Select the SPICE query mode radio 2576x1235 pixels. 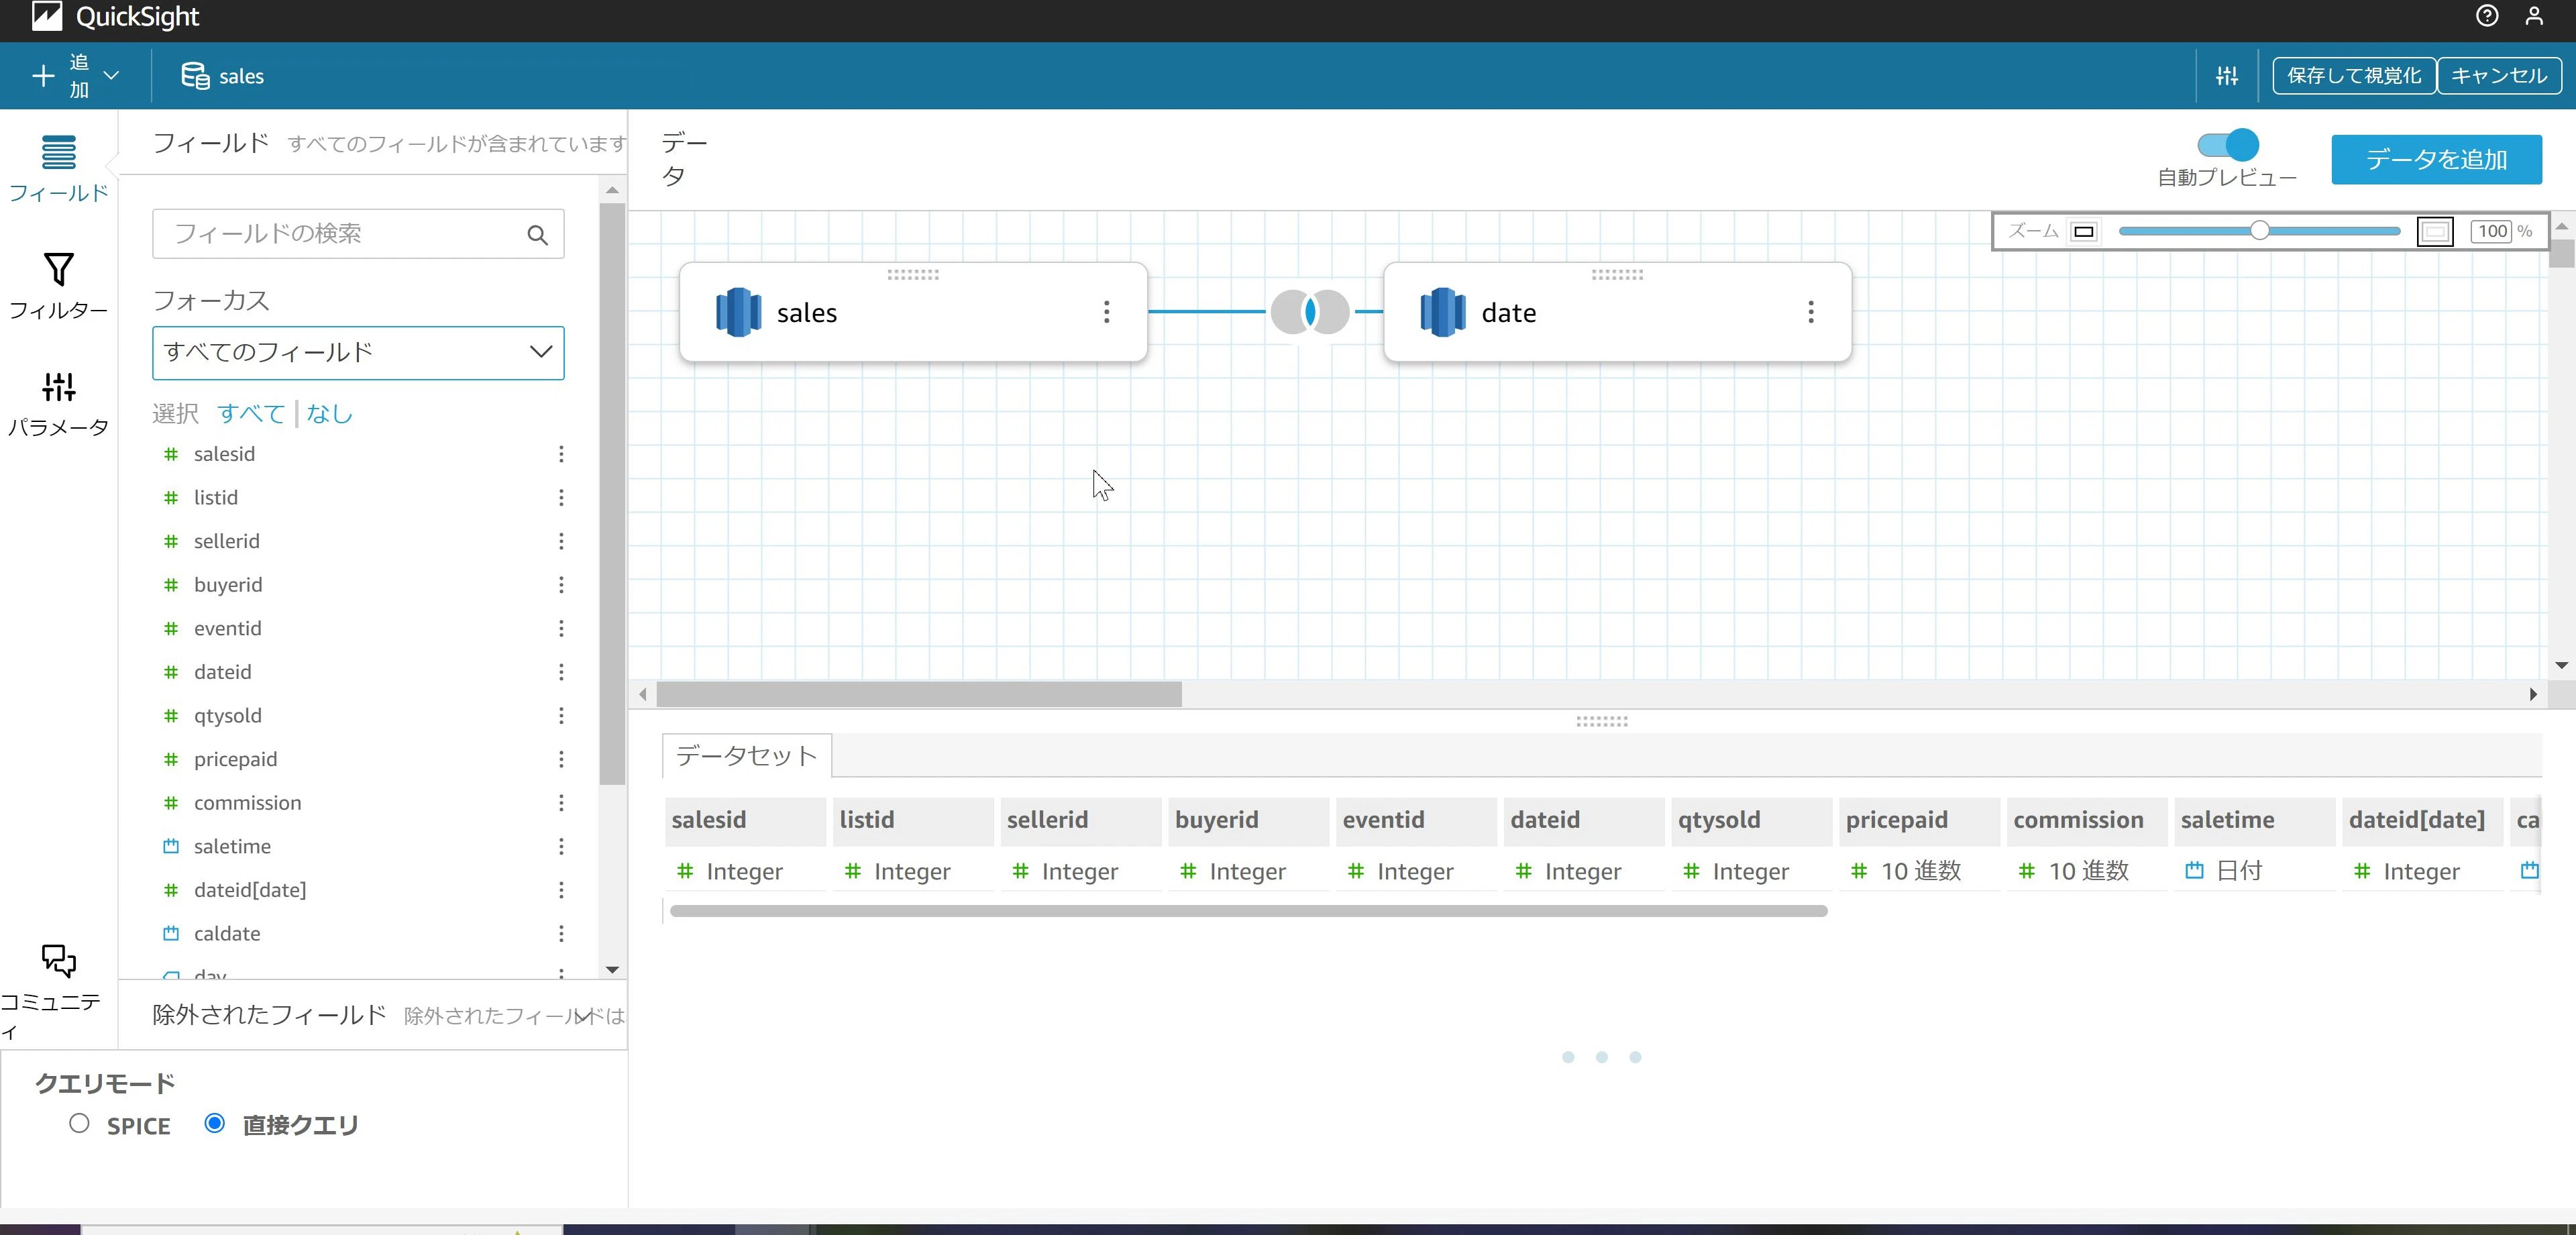(x=79, y=1123)
